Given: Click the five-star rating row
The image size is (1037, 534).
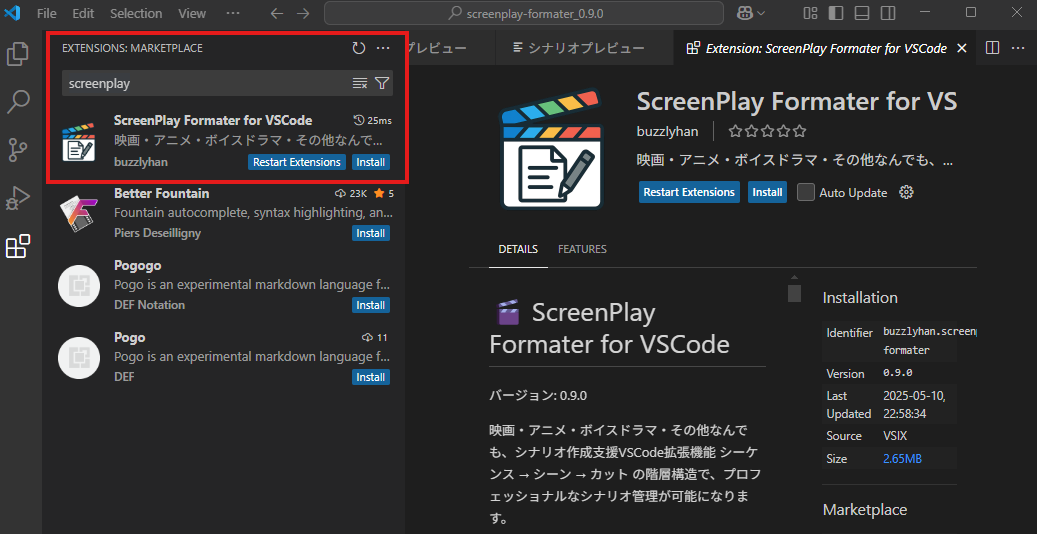Looking at the screenshot, I should pos(767,131).
